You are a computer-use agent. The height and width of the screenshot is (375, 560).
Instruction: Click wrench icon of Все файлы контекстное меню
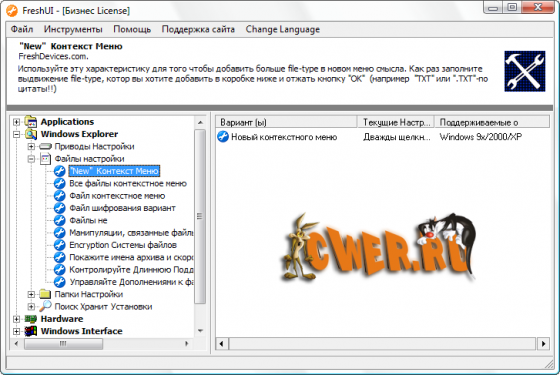click(x=60, y=184)
